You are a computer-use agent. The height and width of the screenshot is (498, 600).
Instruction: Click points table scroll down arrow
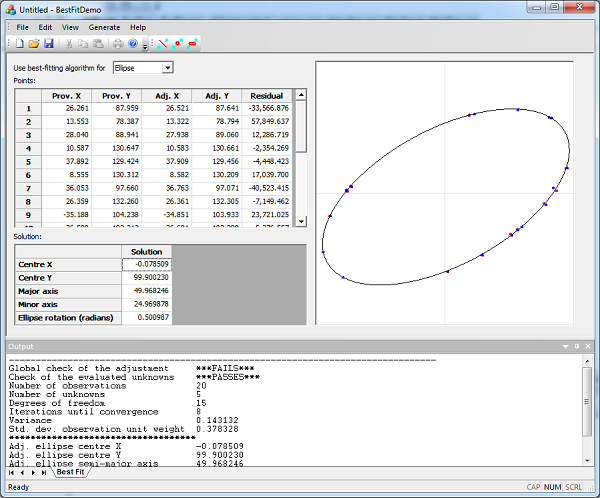[x=301, y=221]
